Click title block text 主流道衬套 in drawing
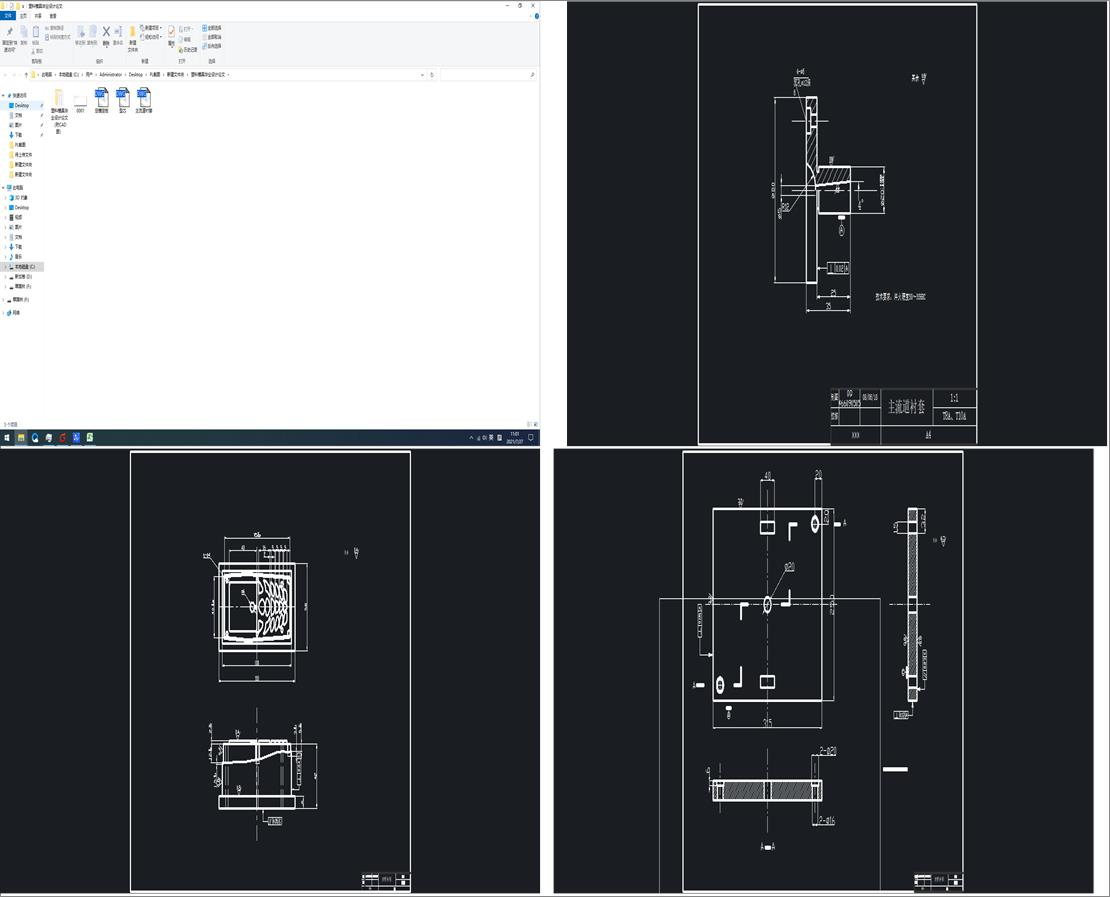 (x=906, y=407)
